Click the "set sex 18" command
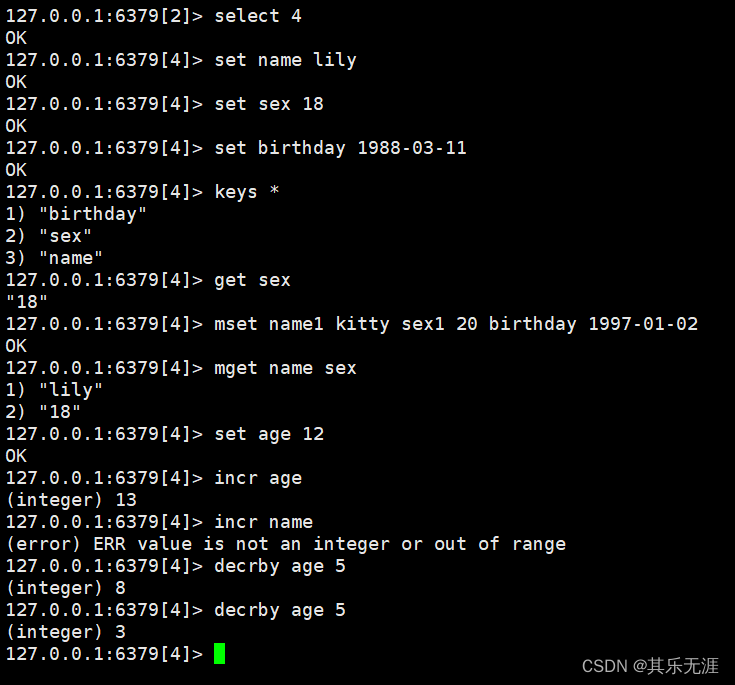Viewport: 735px width, 685px height. [269, 104]
